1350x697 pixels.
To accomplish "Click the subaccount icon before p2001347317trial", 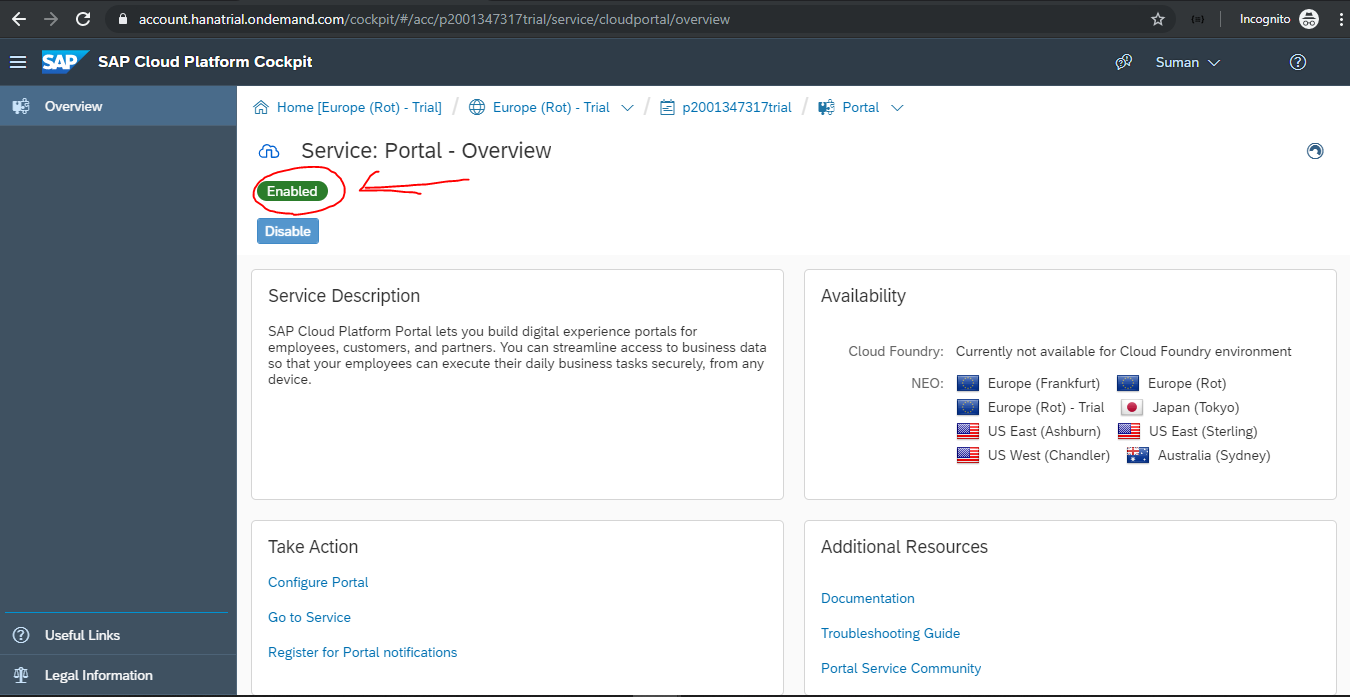I will coord(667,107).
